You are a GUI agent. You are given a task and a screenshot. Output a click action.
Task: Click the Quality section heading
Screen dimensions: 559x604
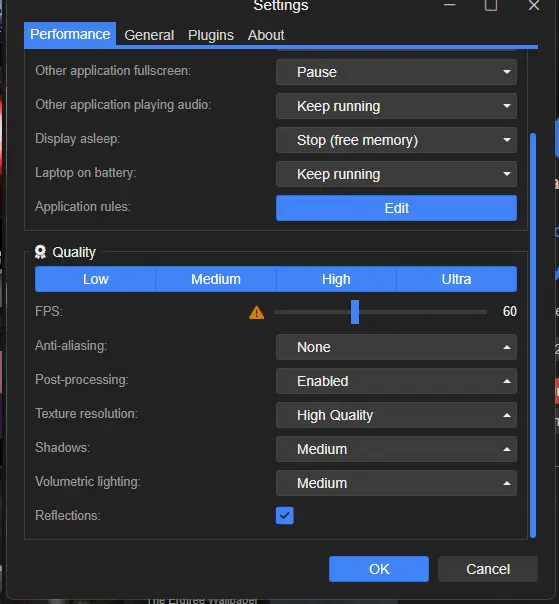click(x=74, y=252)
